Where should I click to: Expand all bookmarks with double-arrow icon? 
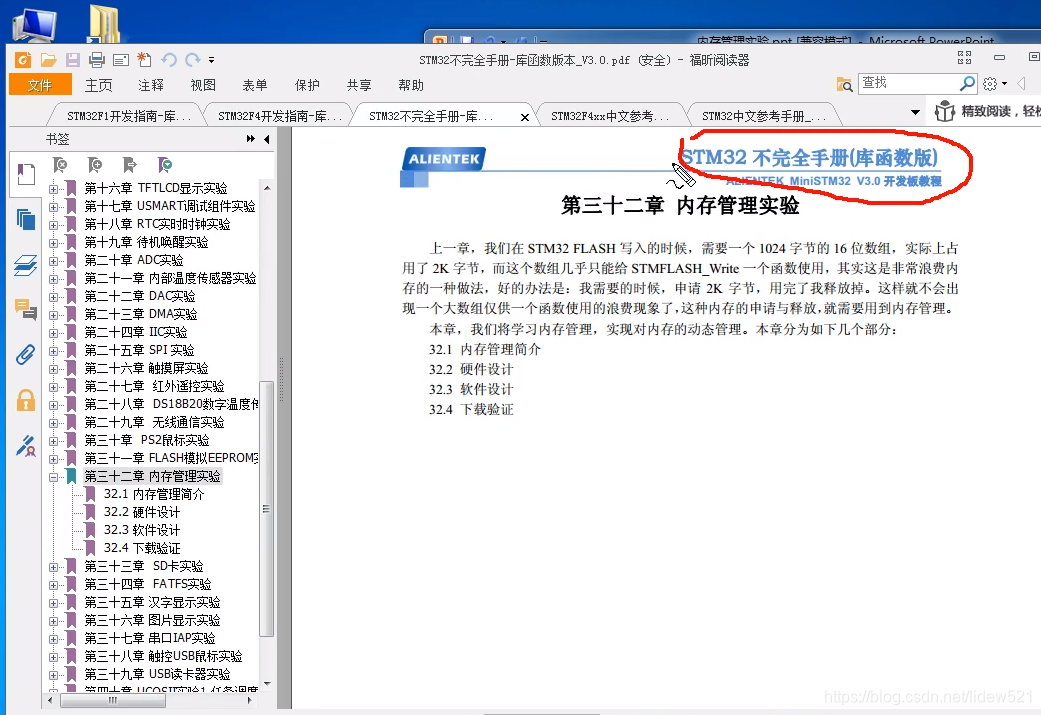pos(250,139)
